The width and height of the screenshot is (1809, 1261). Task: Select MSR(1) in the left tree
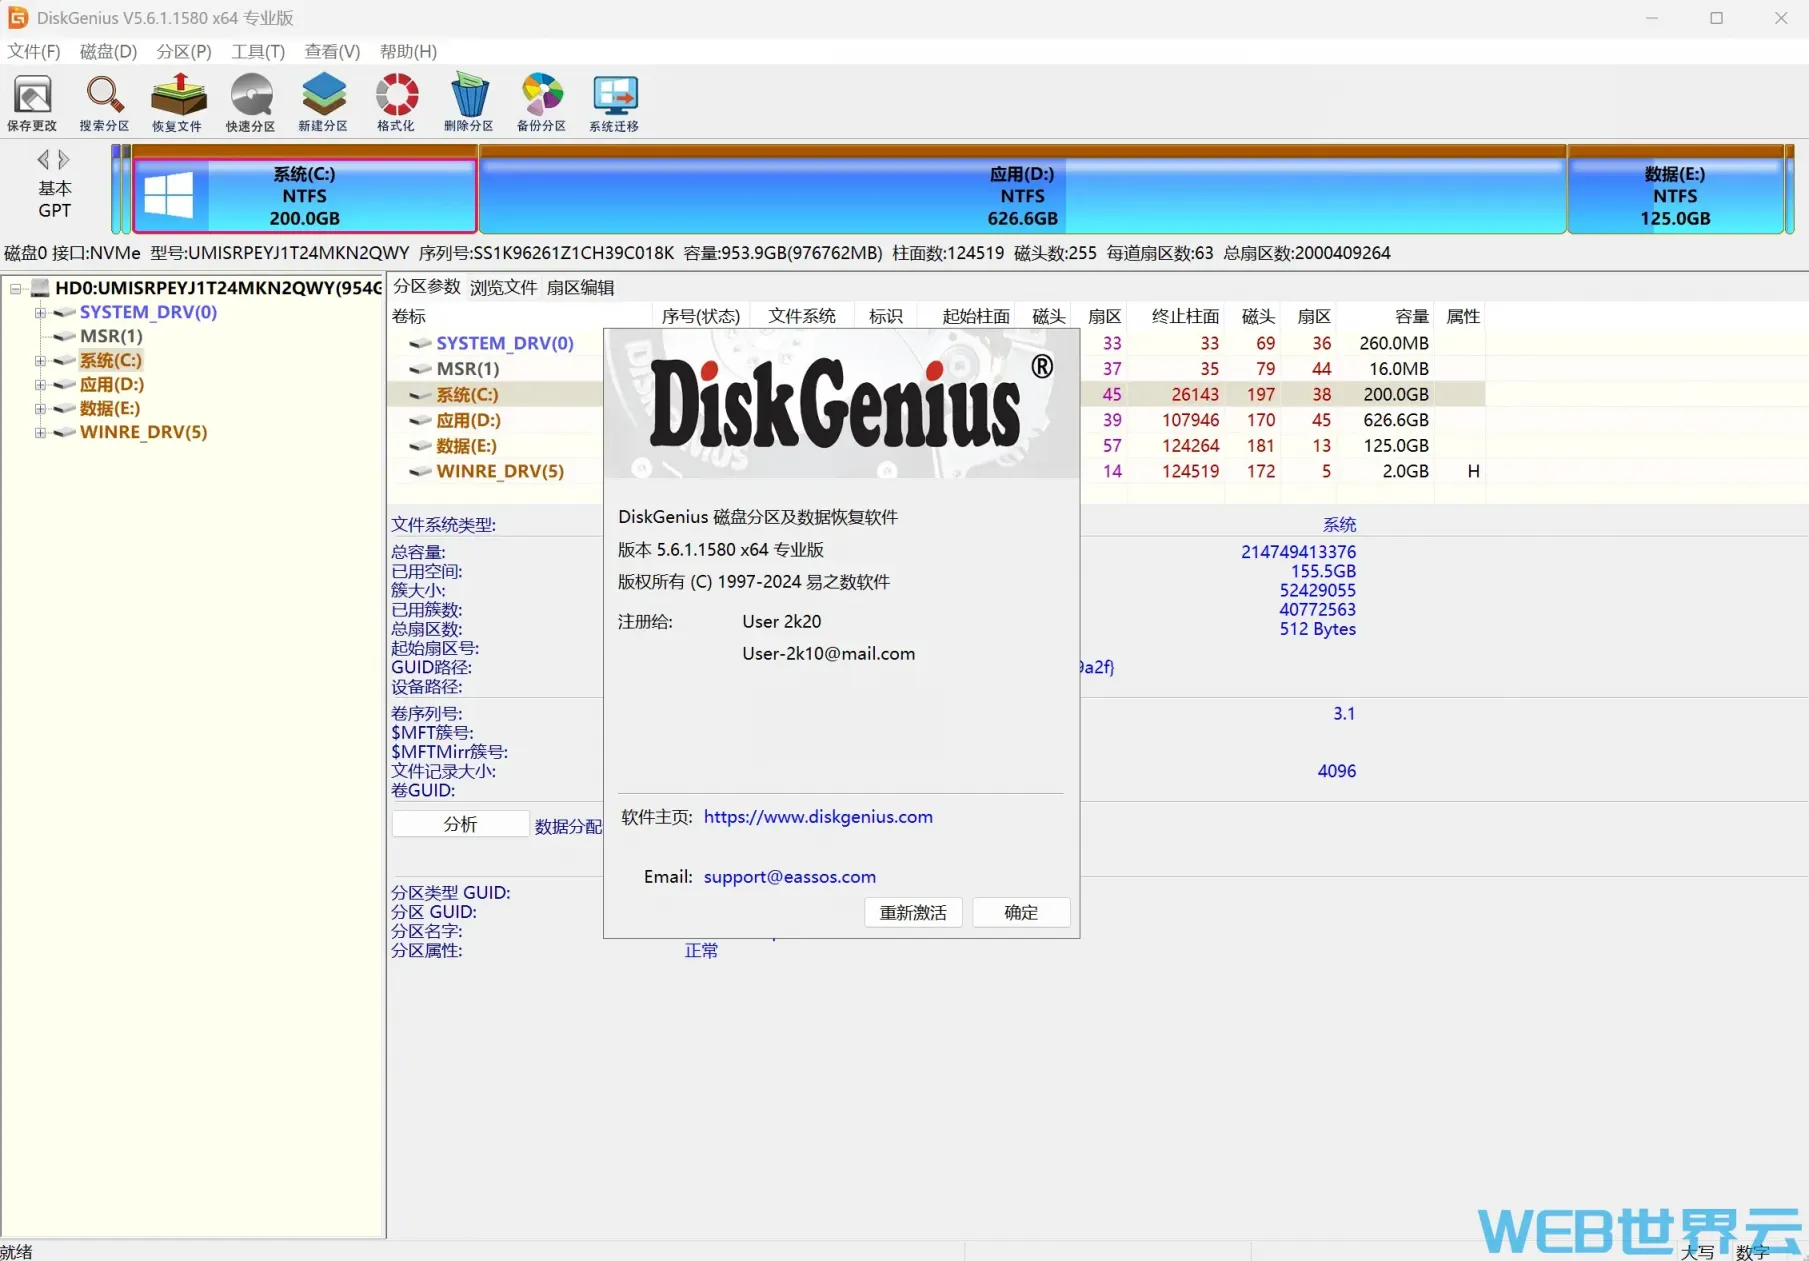pyautogui.click(x=111, y=336)
